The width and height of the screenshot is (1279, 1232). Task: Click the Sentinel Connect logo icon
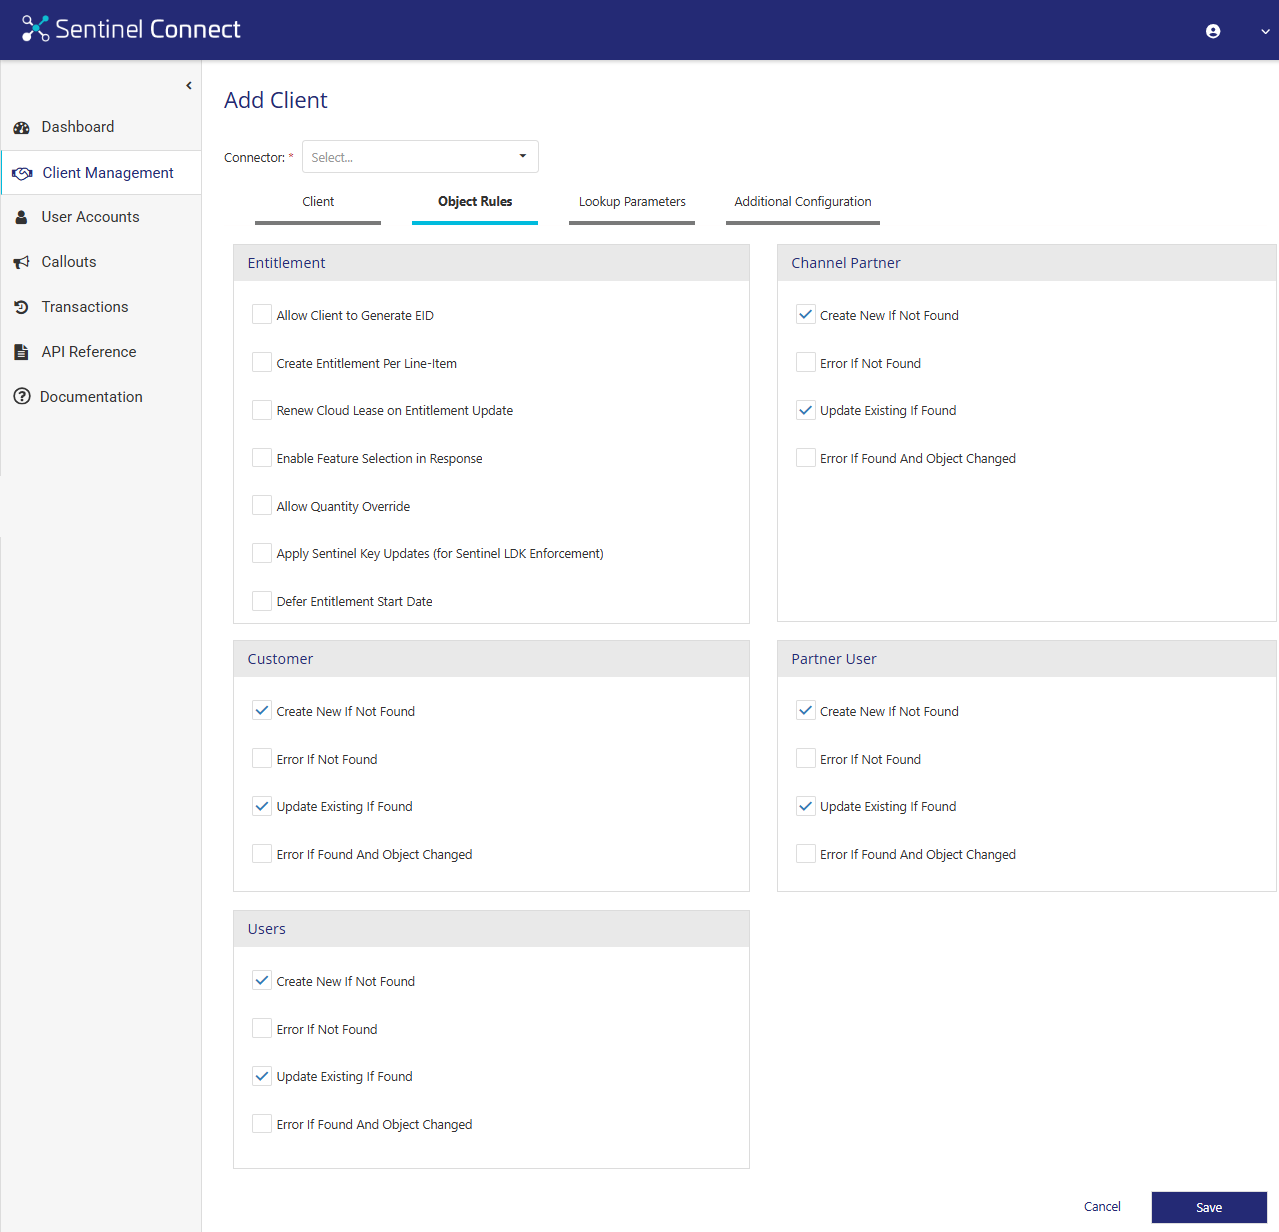pyautogui.click(x=35, y=29)
